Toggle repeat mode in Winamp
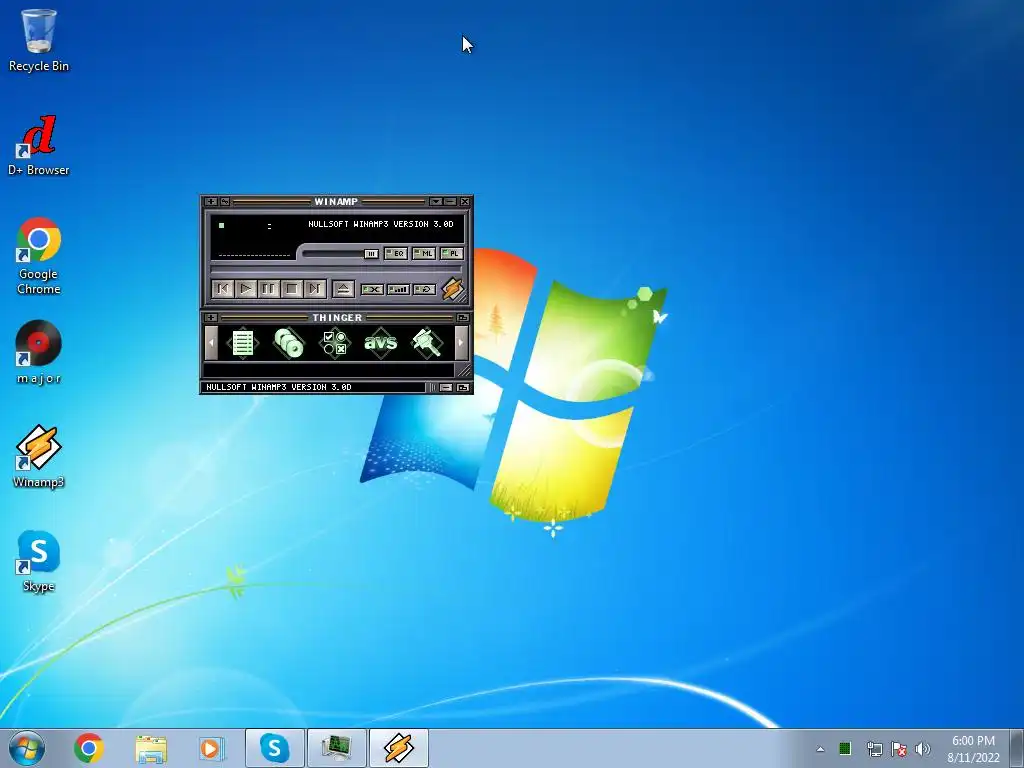 [424, 289]
